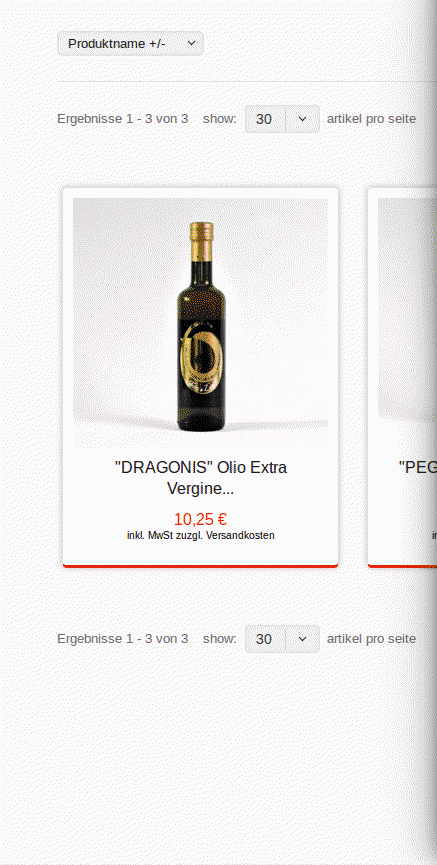Click the lower show: label

[220, 639]
